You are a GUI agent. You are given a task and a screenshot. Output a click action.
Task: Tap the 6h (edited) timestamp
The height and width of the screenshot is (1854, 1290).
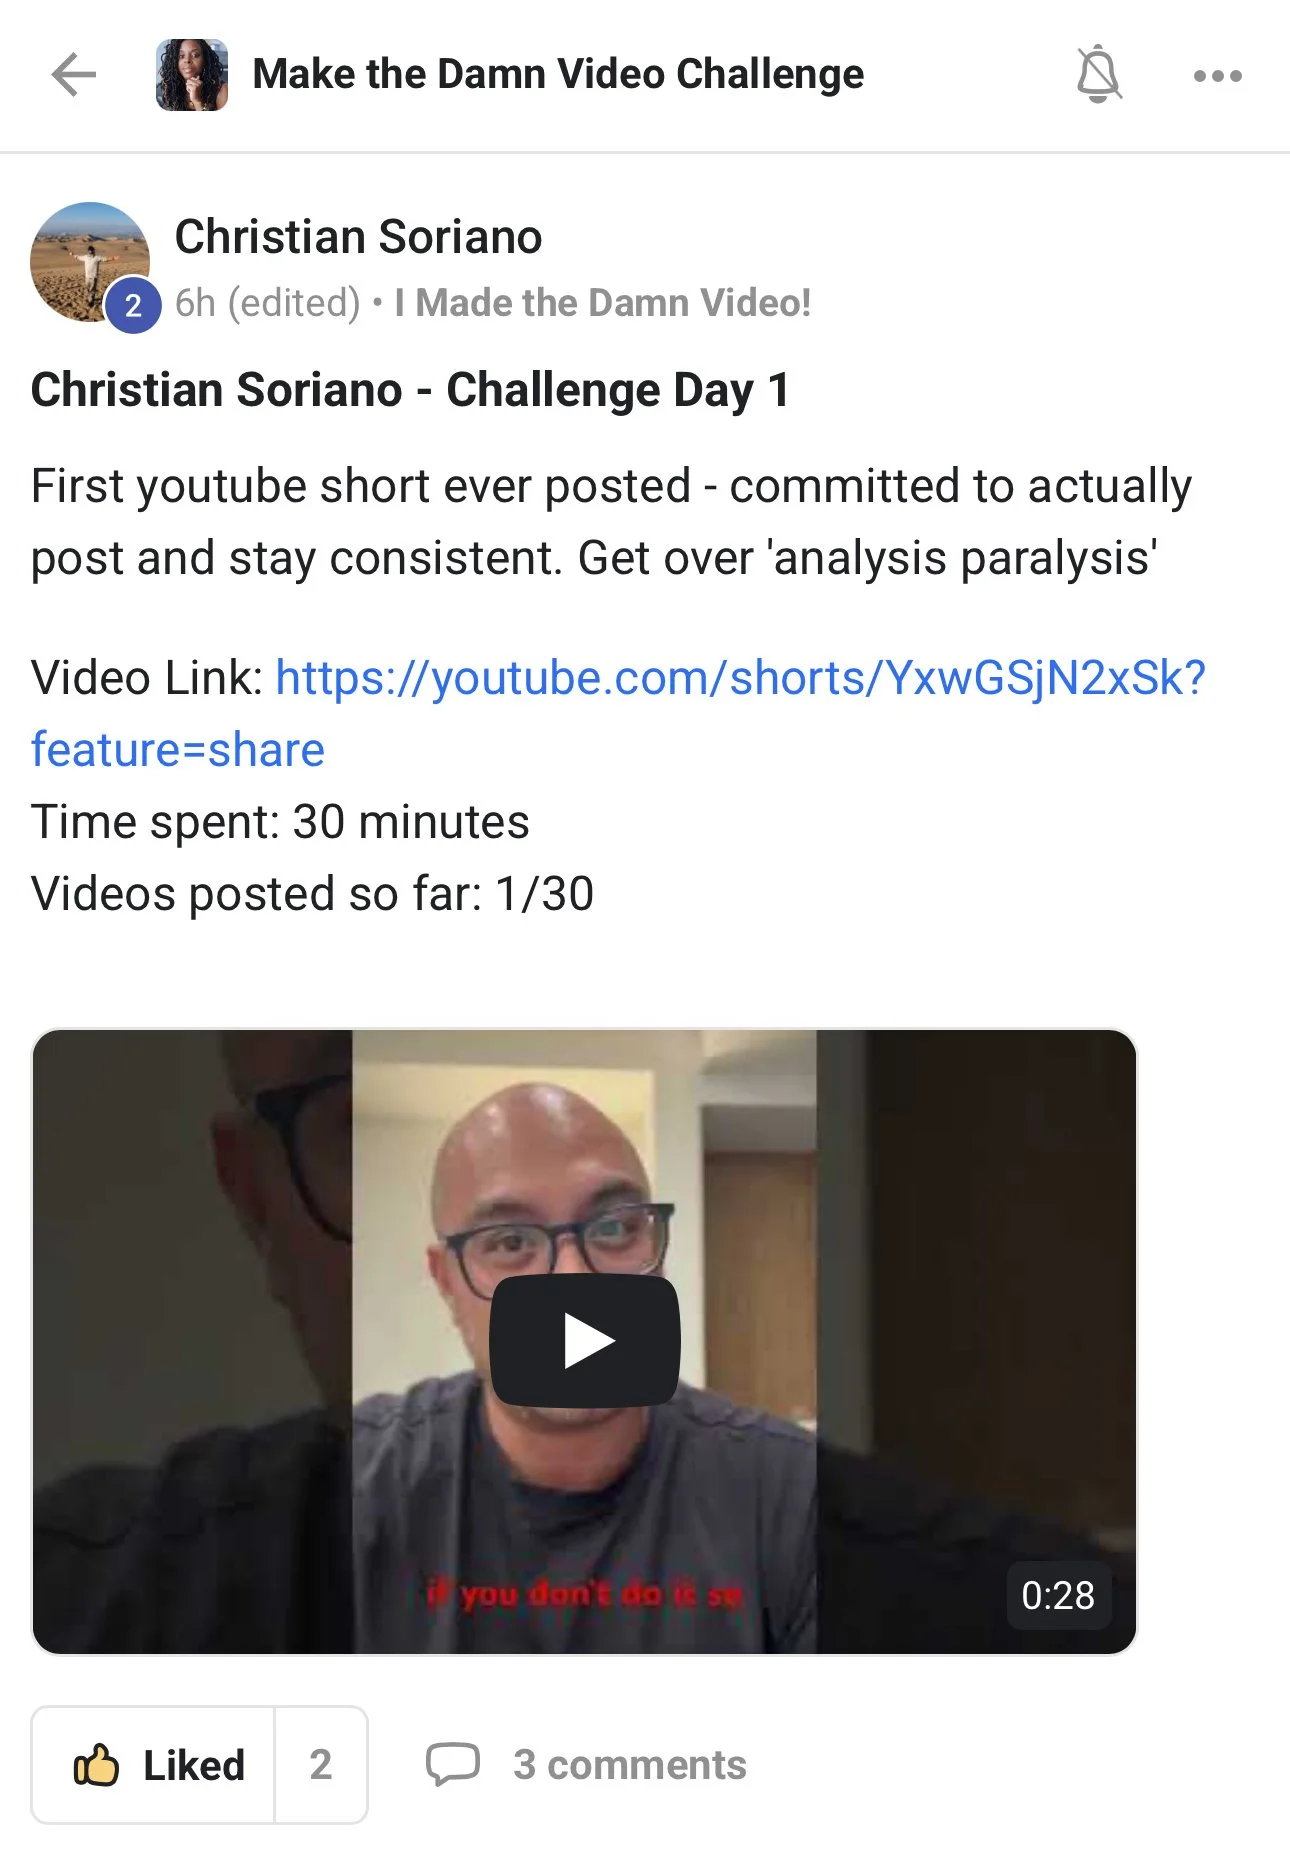tap(267, 302)
